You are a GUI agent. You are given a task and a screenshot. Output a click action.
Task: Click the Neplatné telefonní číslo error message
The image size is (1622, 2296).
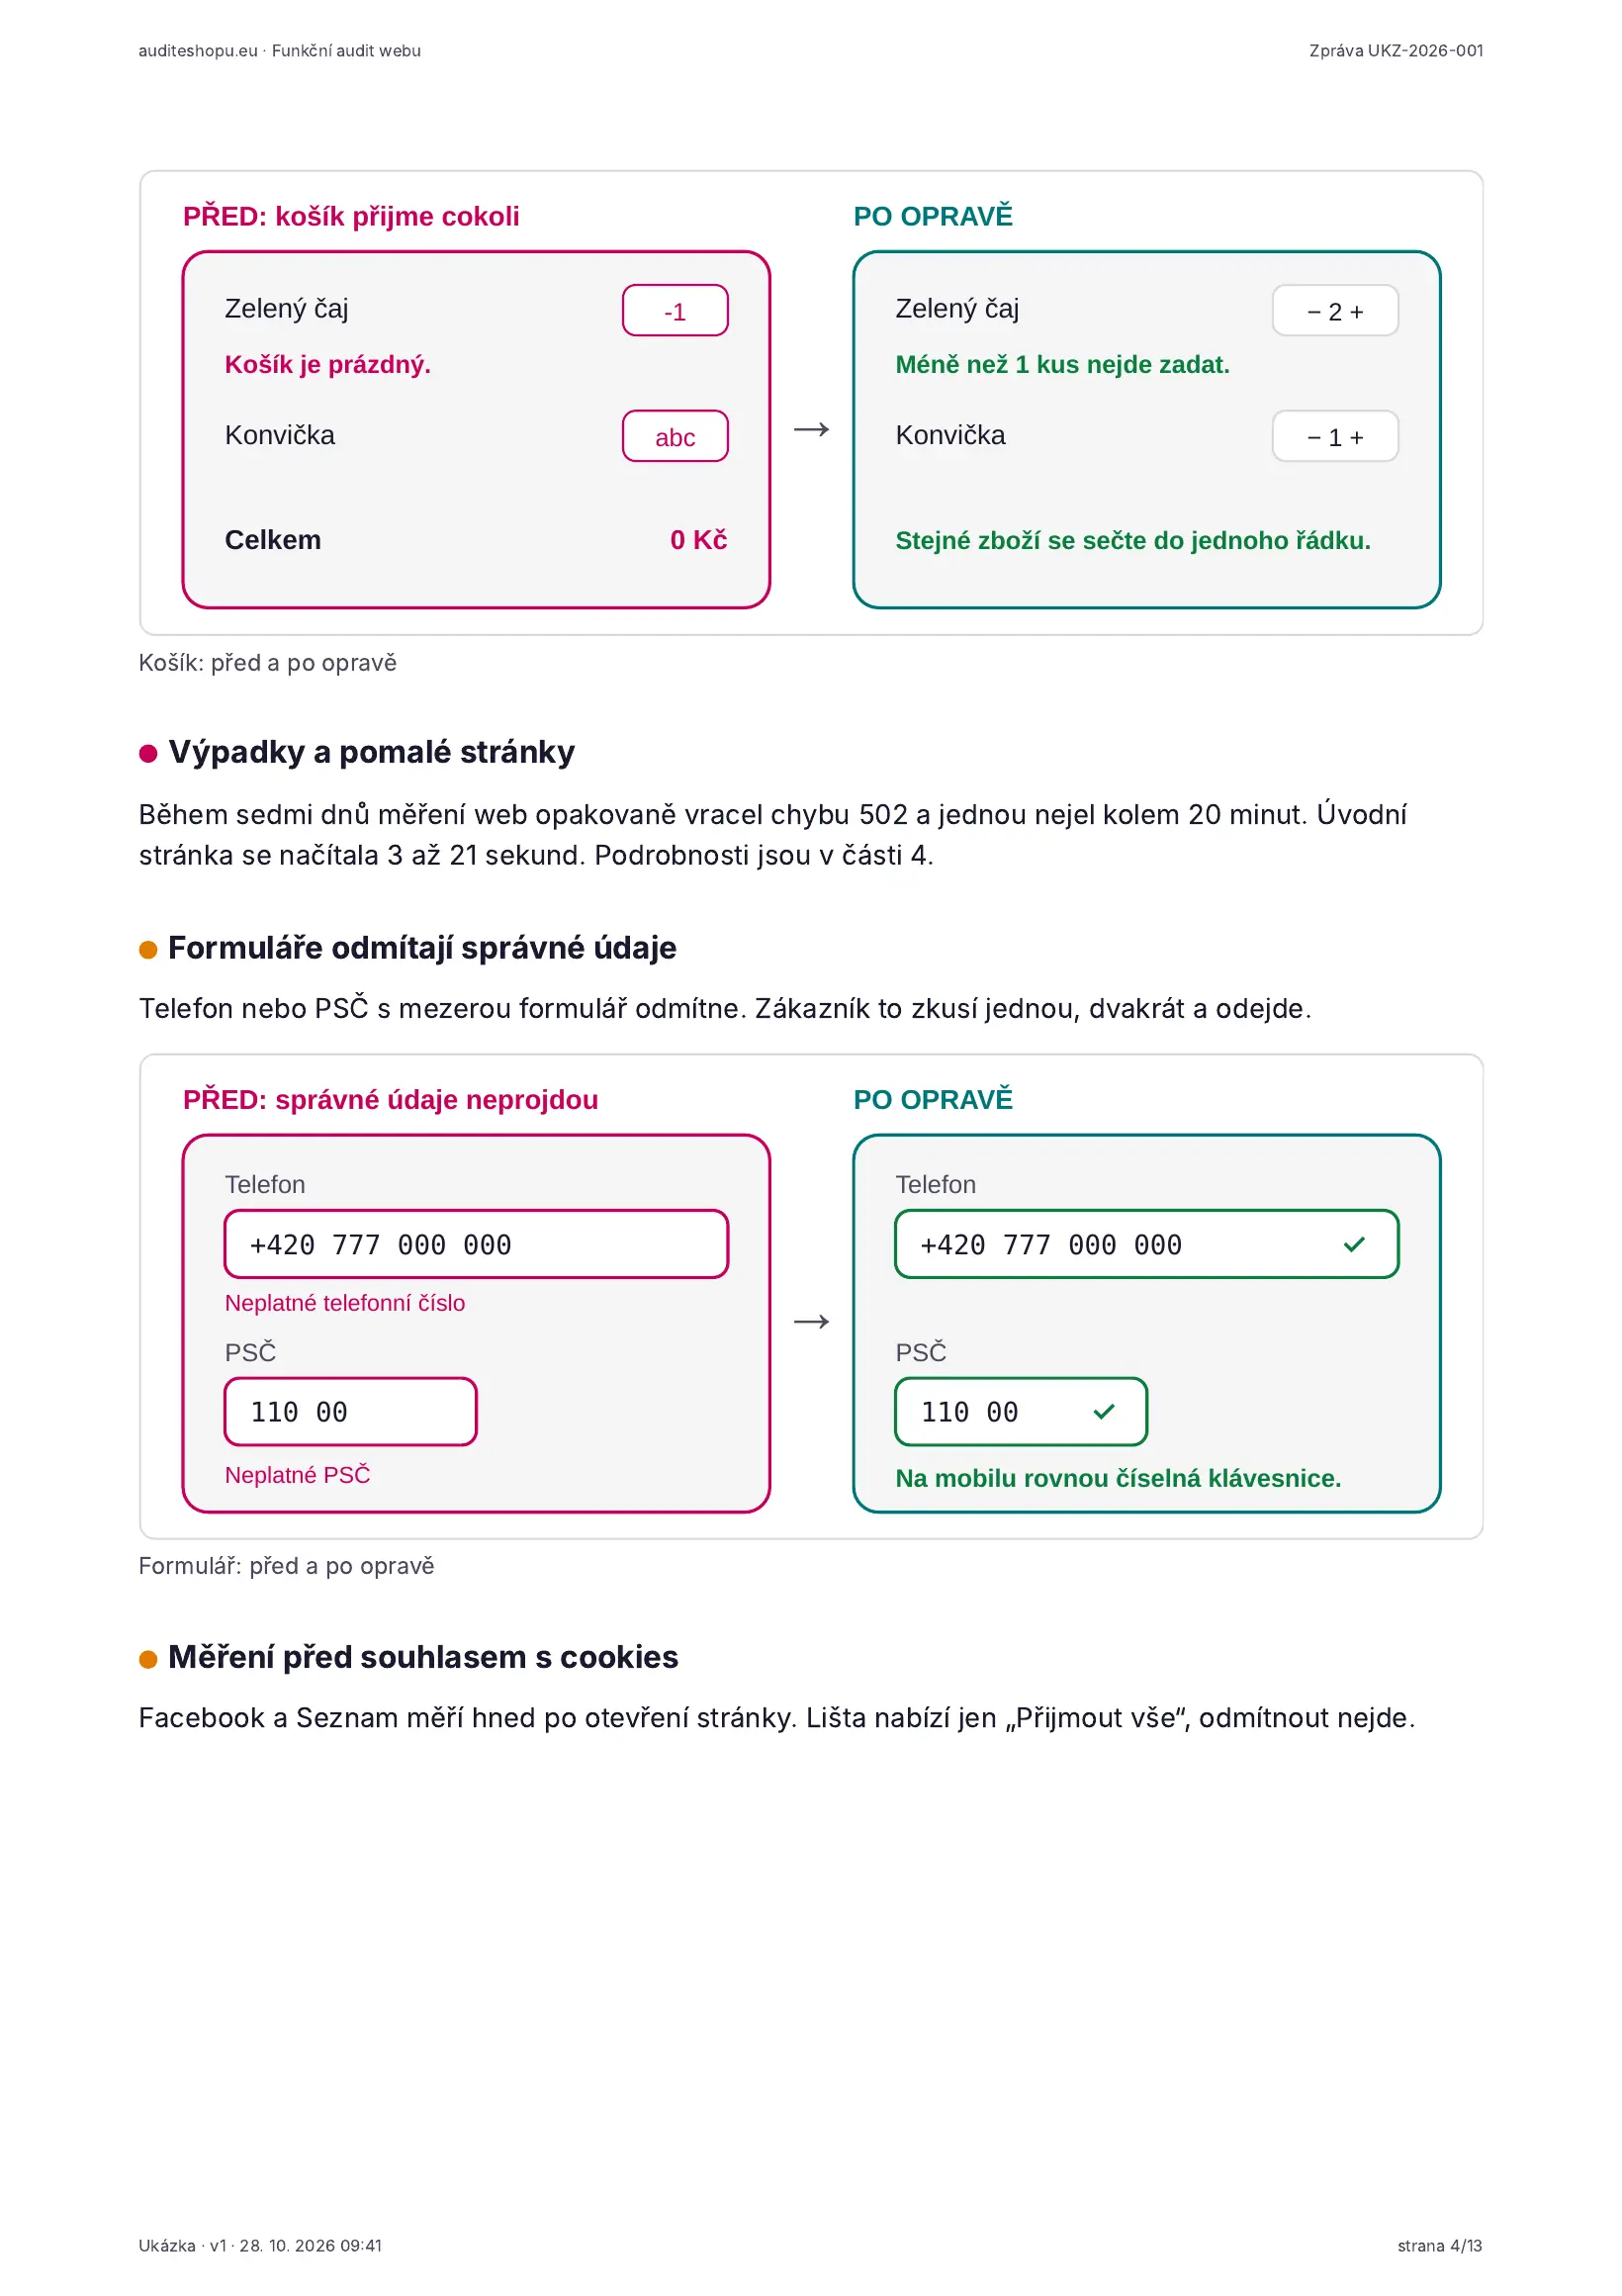[345, 1302]
